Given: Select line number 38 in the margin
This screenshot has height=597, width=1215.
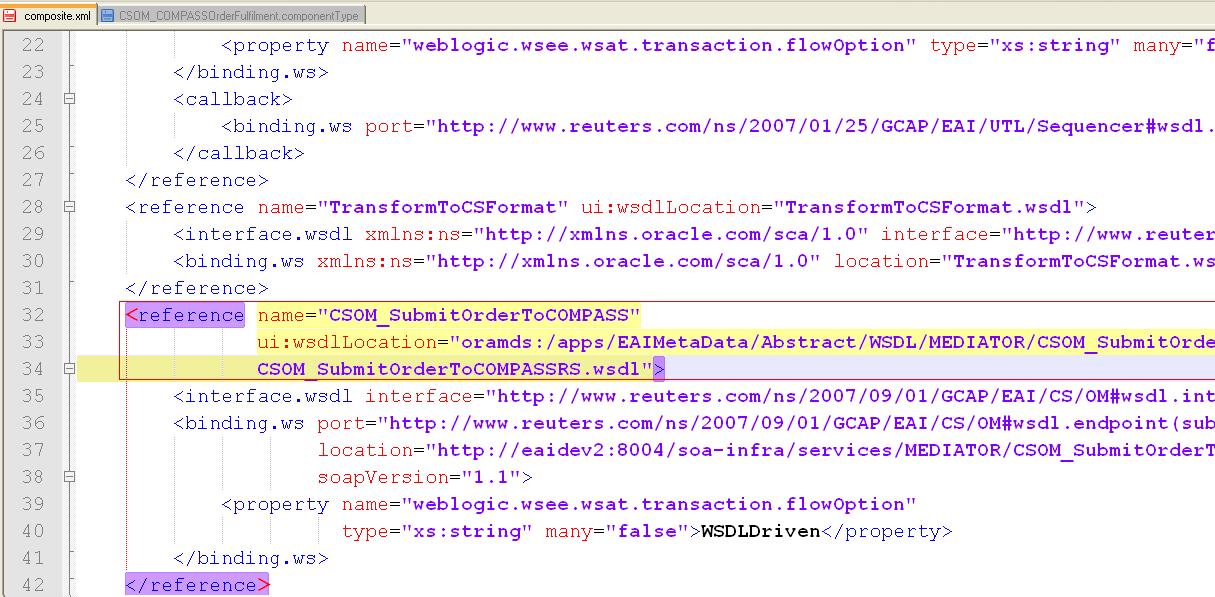Looking at the screenshot, I should pos(33,477).
